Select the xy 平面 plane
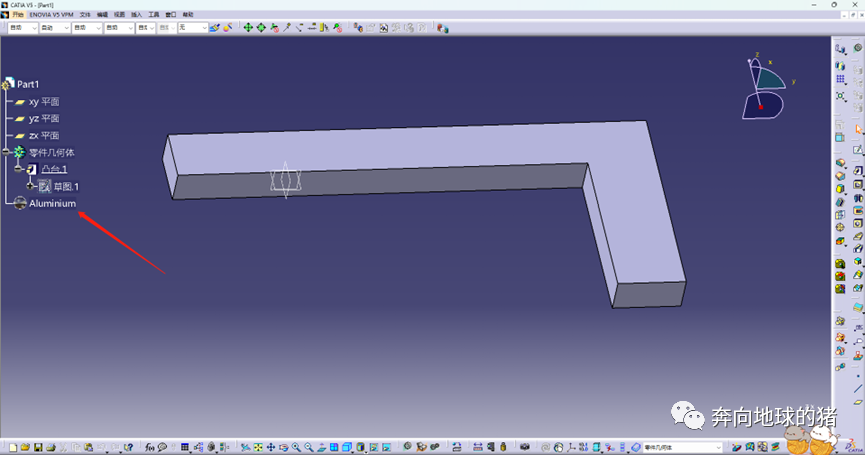This screenshot has height=455, width=865. click(x=44, y=102)
